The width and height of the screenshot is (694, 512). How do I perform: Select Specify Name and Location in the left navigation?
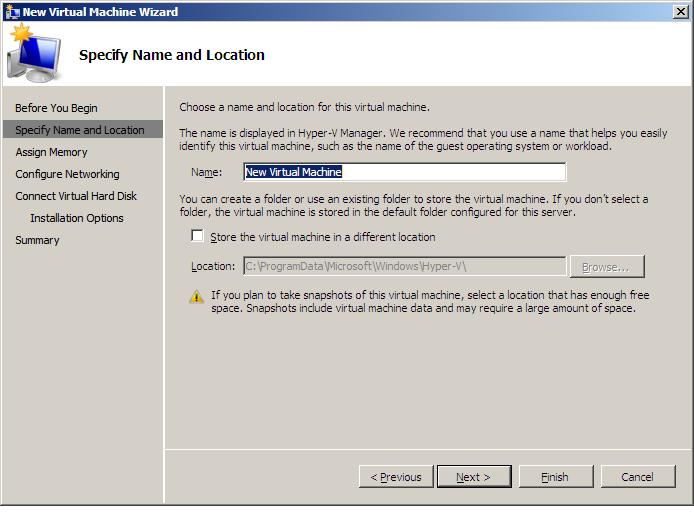pyautogui.click(x=80, y=130)
